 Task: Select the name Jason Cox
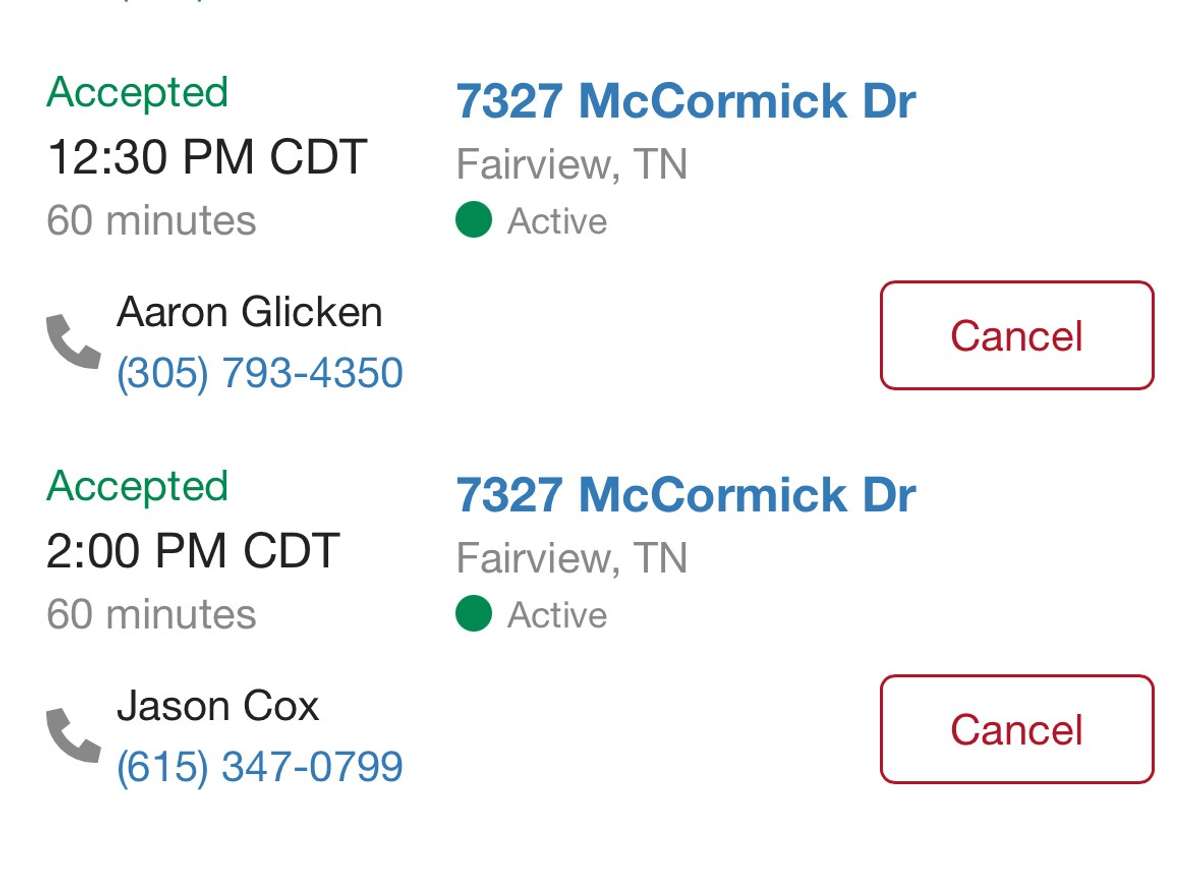click(x=218, y=706)
